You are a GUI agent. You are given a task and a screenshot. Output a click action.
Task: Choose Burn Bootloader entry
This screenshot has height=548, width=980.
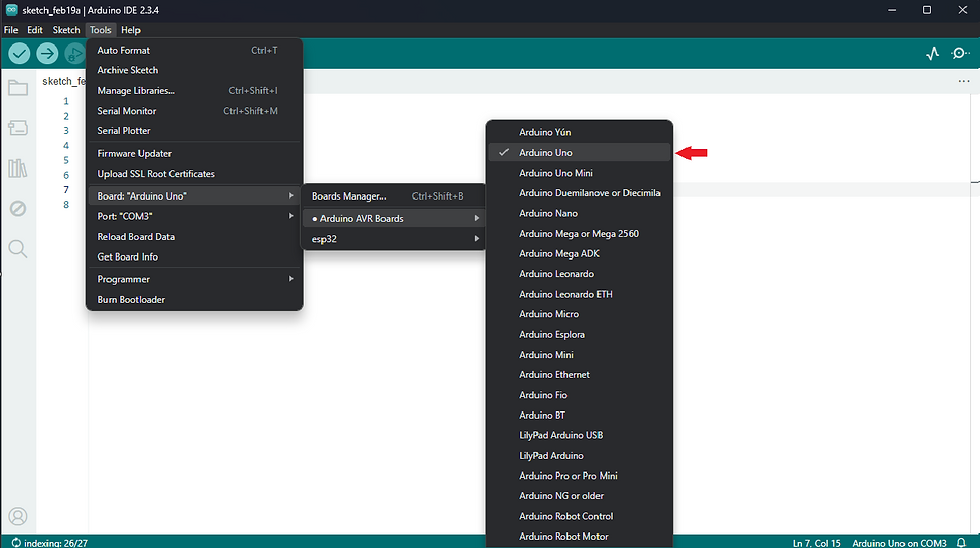click(194, 300)
